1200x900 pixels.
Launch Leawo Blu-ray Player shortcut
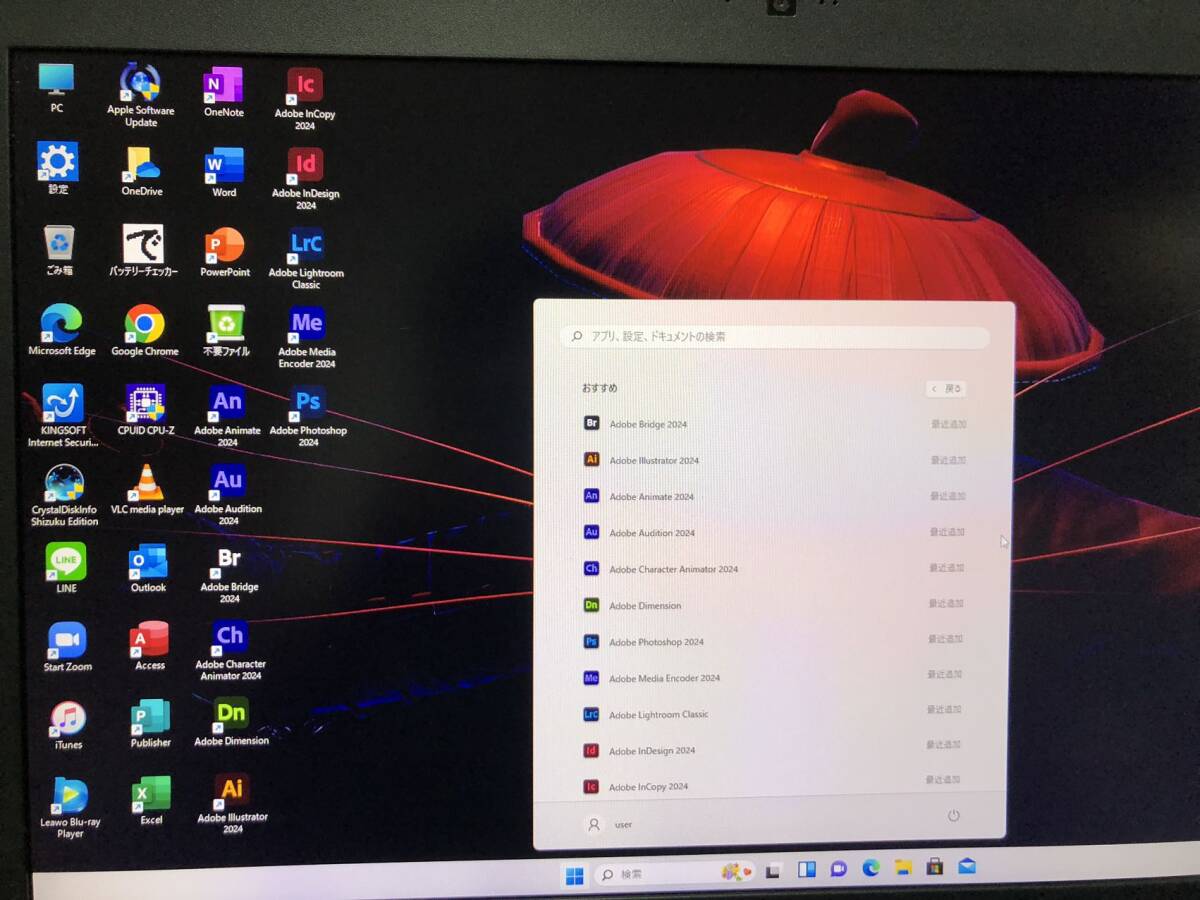70,808
